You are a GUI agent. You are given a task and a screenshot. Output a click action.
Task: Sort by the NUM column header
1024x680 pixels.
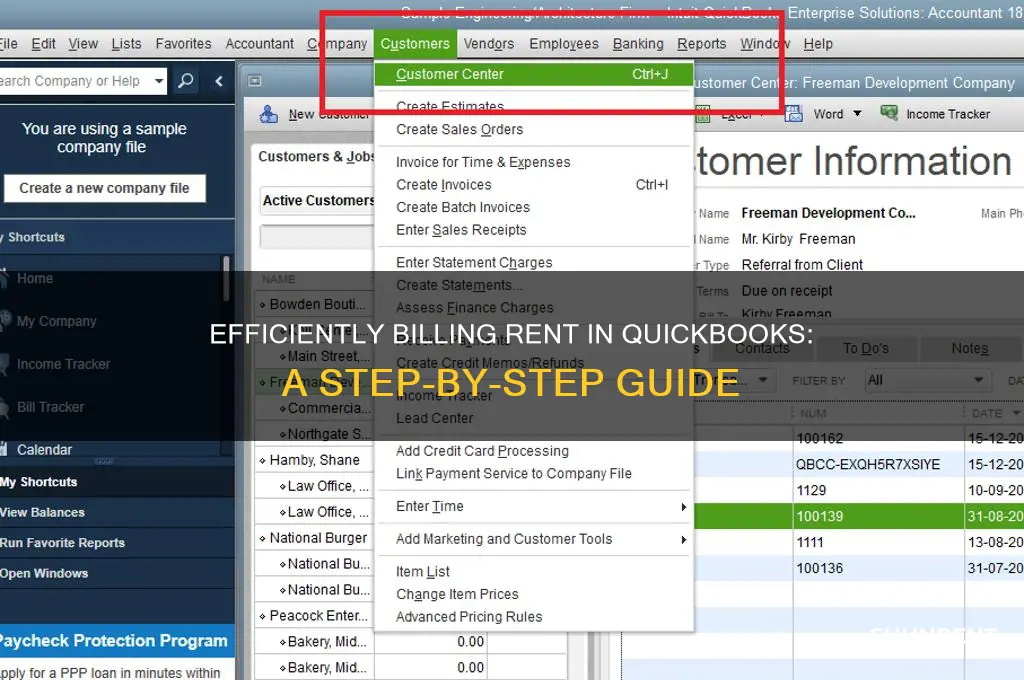(813, 413)
